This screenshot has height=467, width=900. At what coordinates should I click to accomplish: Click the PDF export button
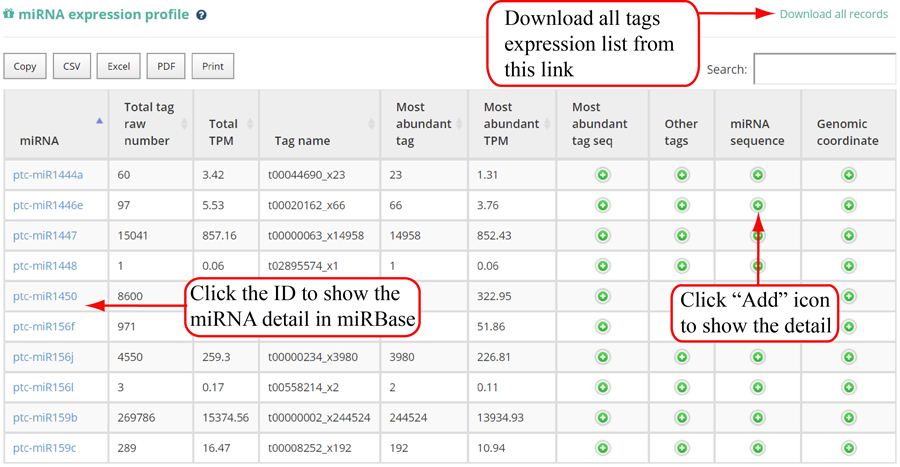click(x=166, y=67)
